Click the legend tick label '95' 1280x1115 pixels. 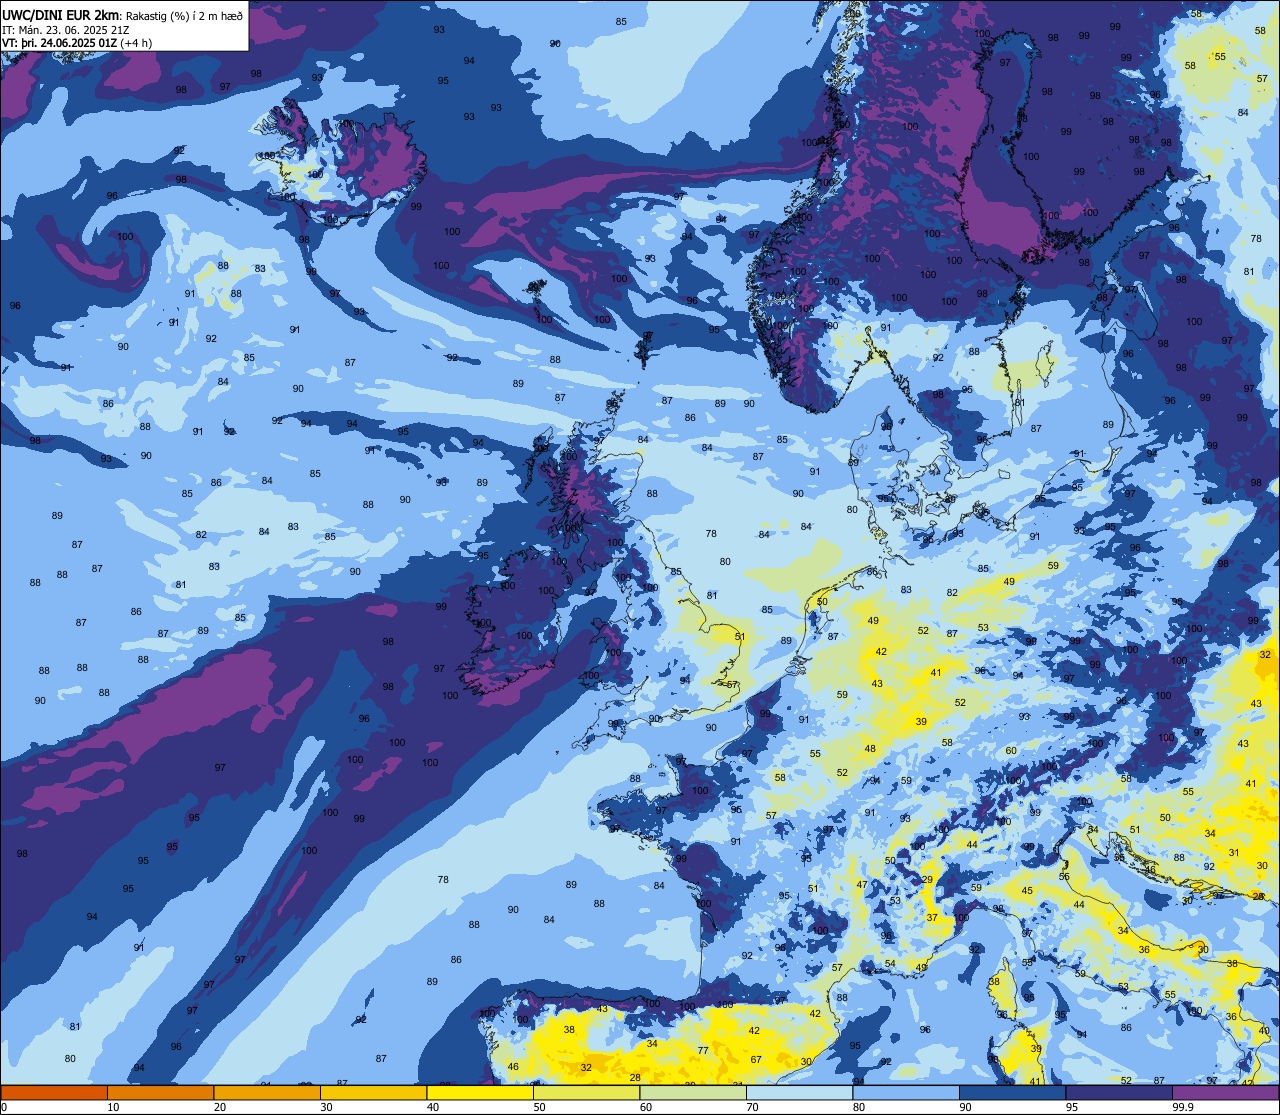pyautogui.click(x=1072, y=1107)
